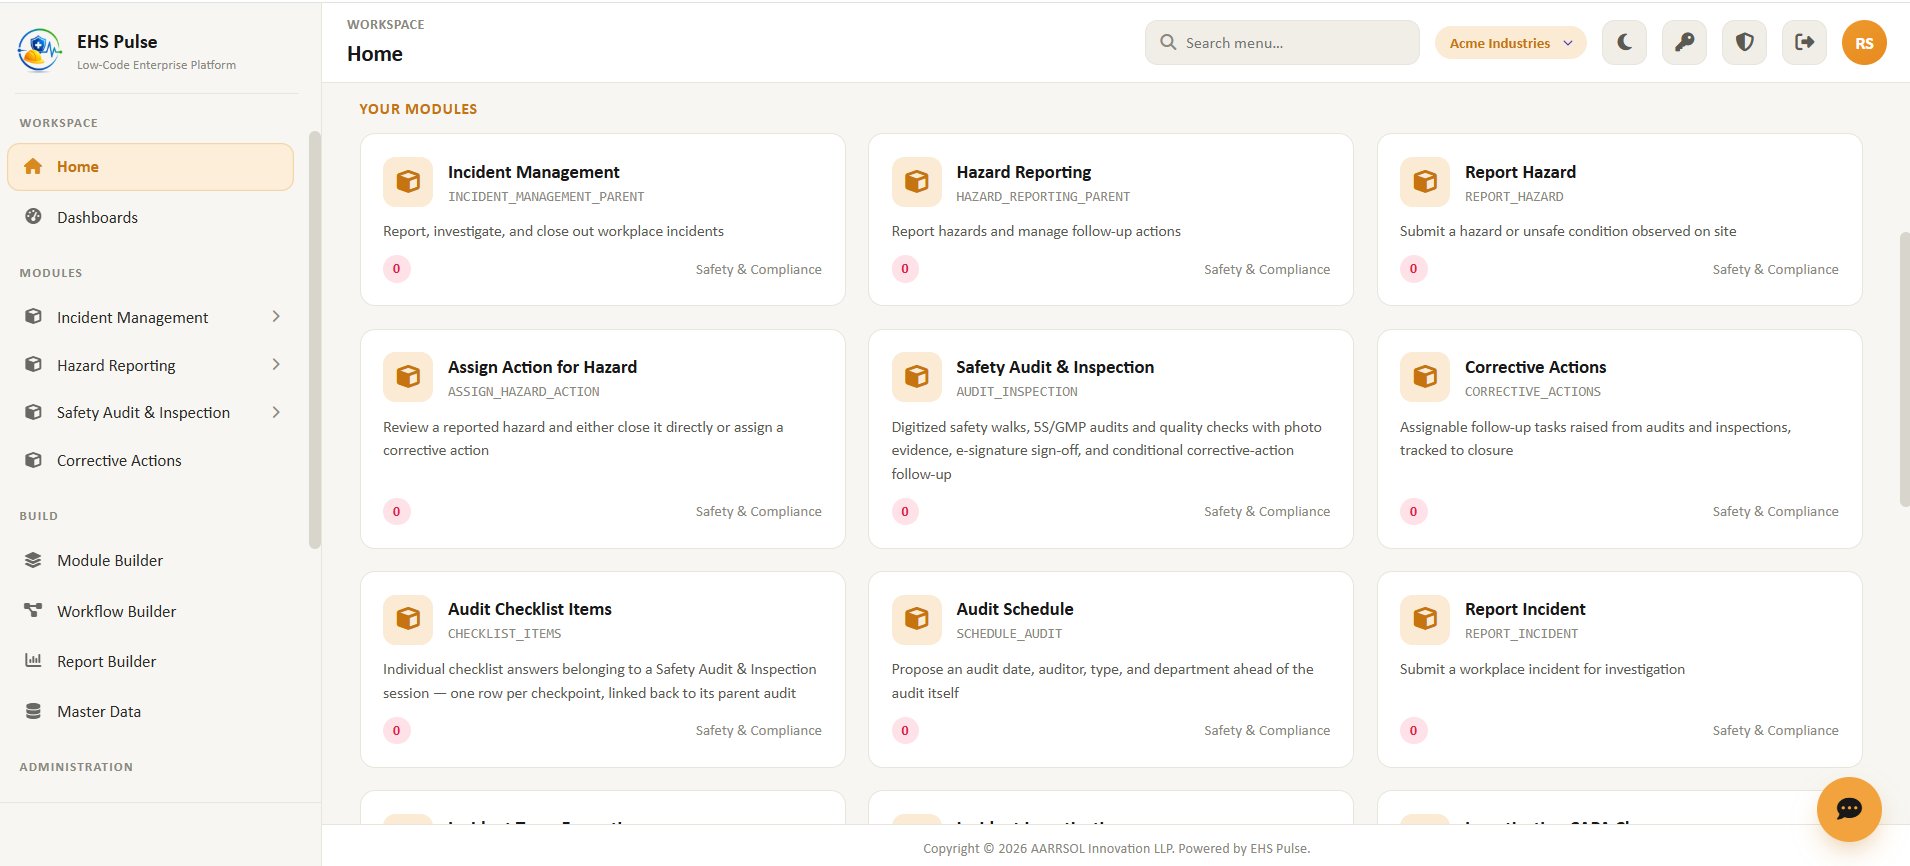Image resolution: width=1910 pixels, height=866 pixels.
Task: Click the main page vertical scrollbar
Action: [1904, 370]
